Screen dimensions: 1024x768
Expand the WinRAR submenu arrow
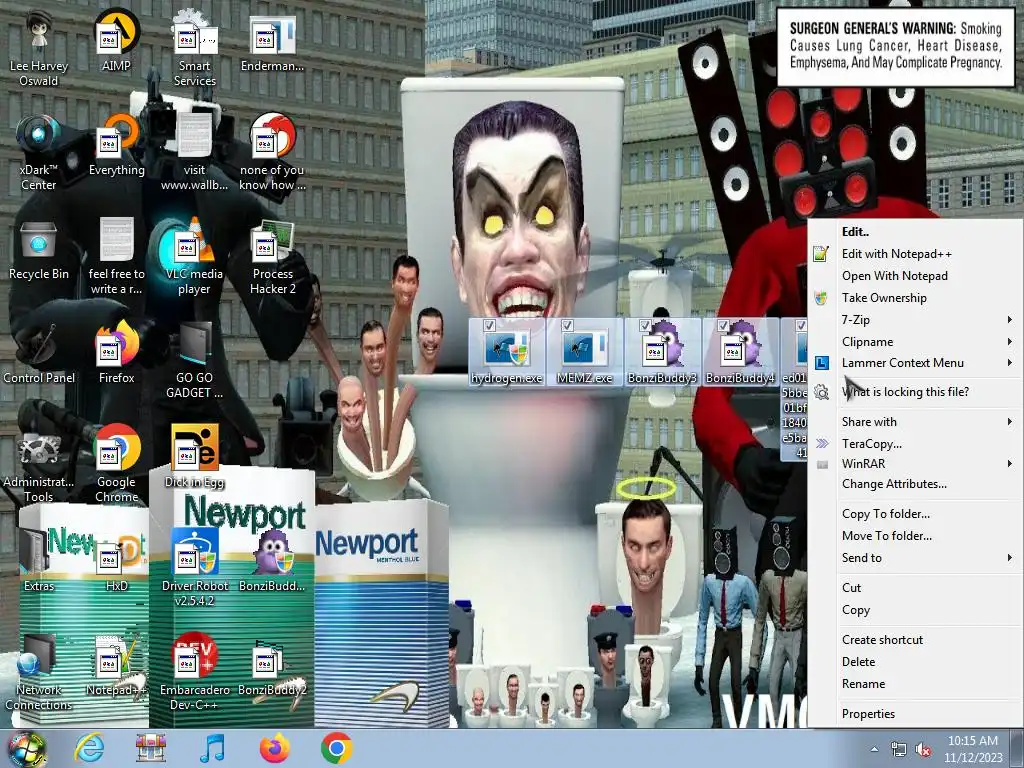click(1010, 464)
